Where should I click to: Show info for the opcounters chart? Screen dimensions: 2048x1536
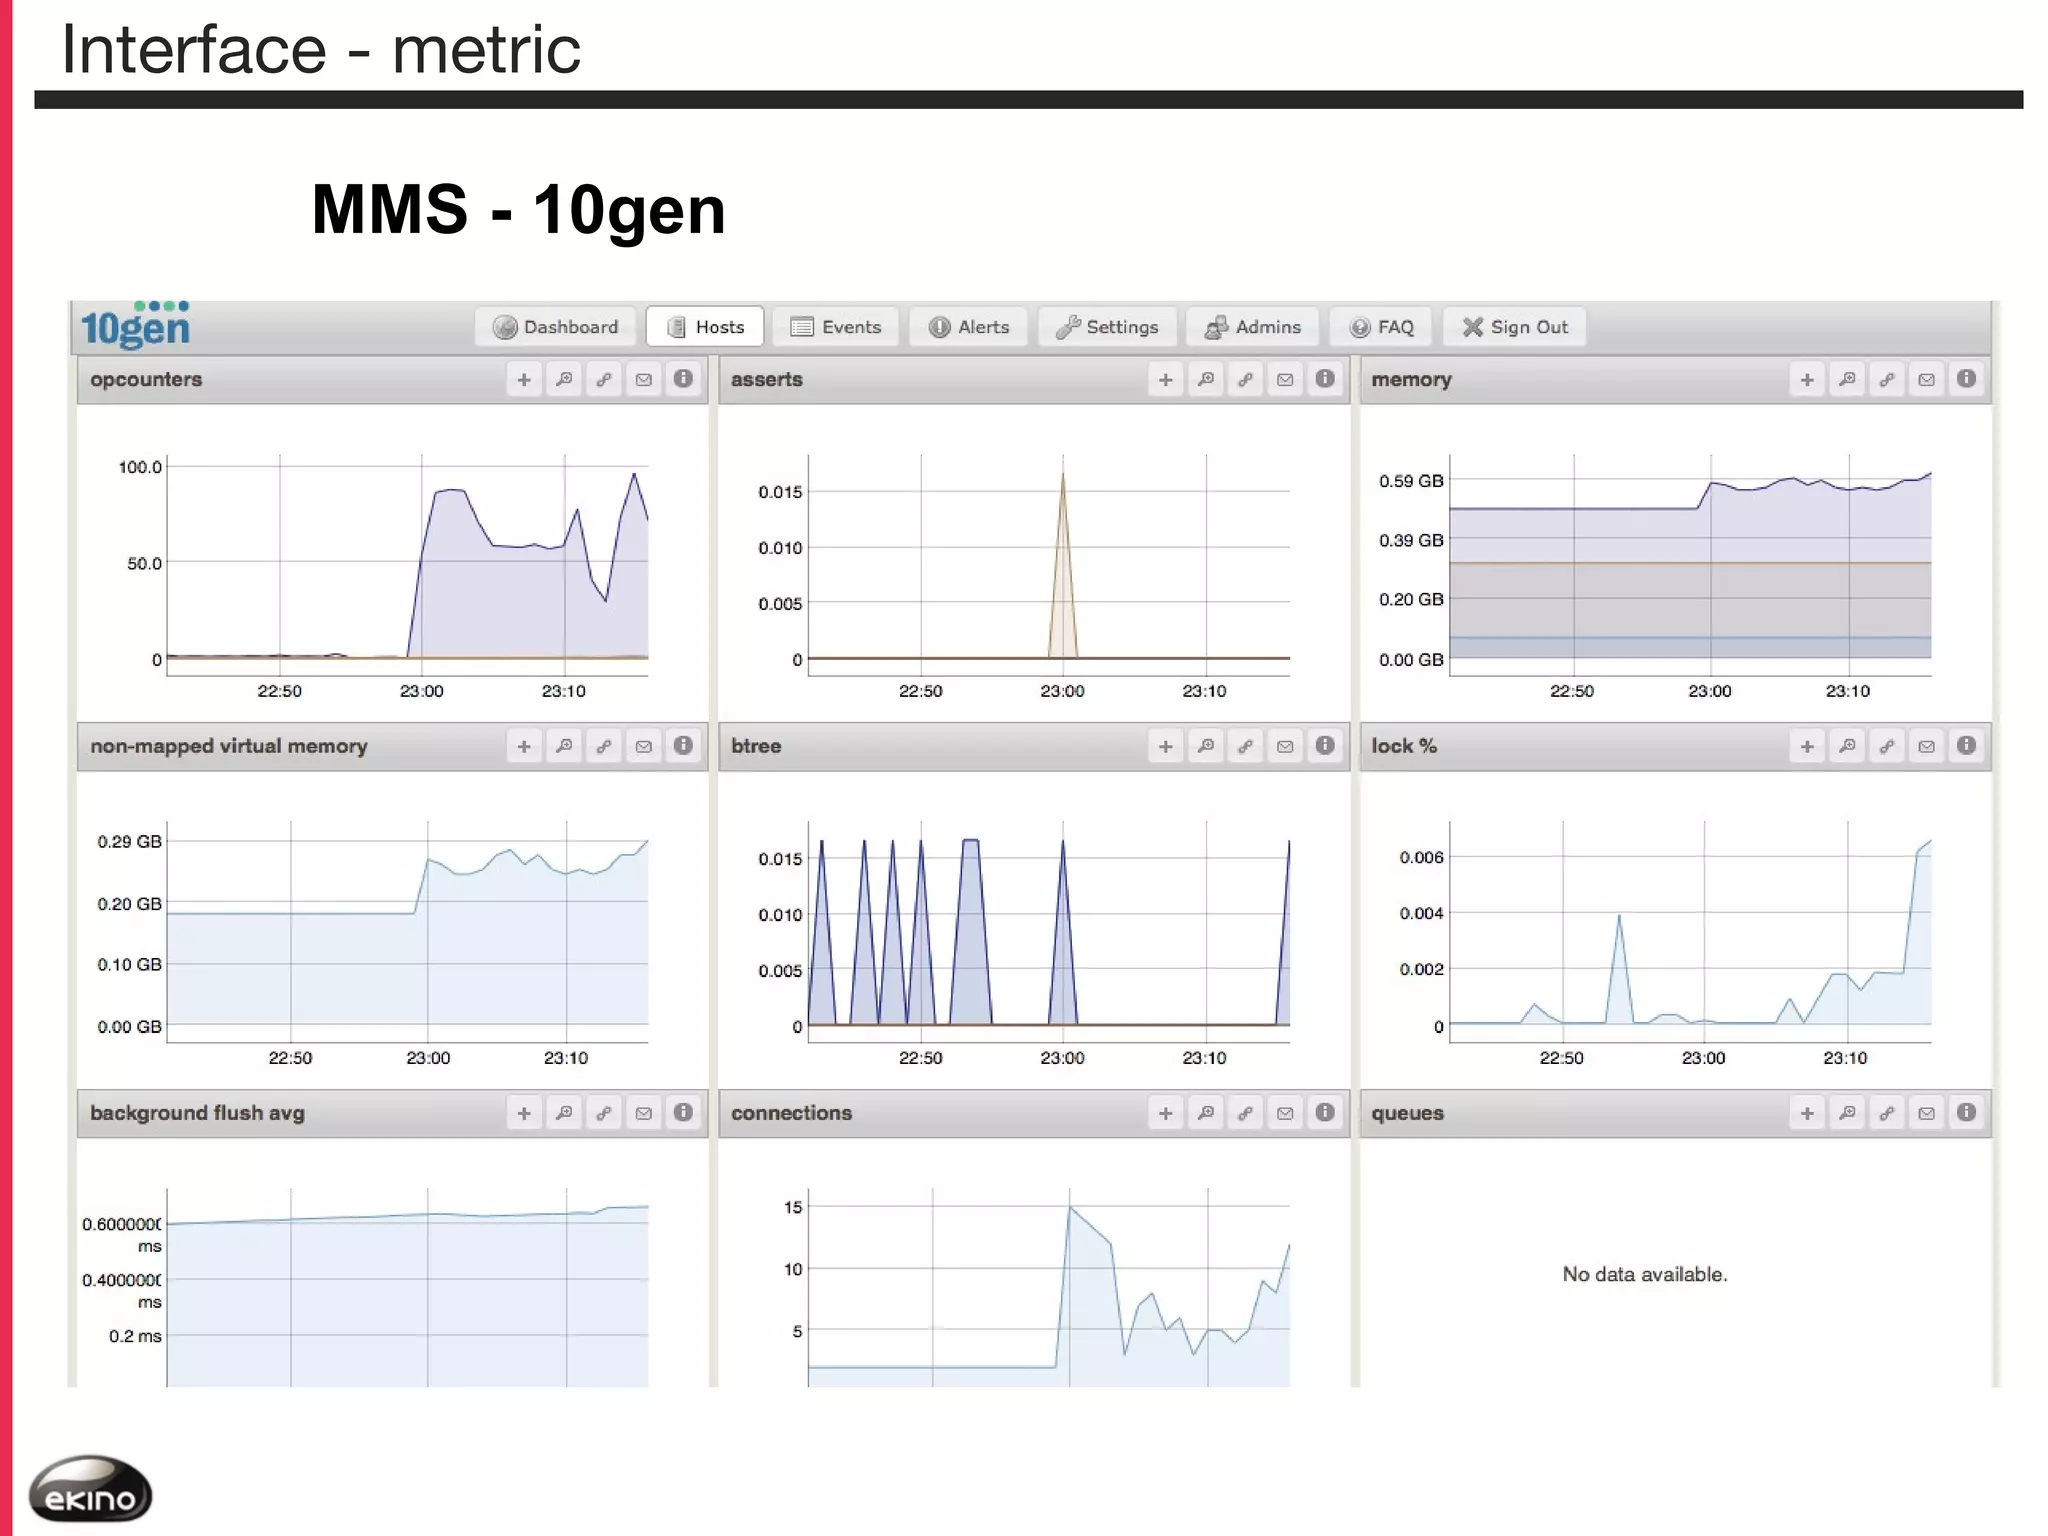pos(683,379)
